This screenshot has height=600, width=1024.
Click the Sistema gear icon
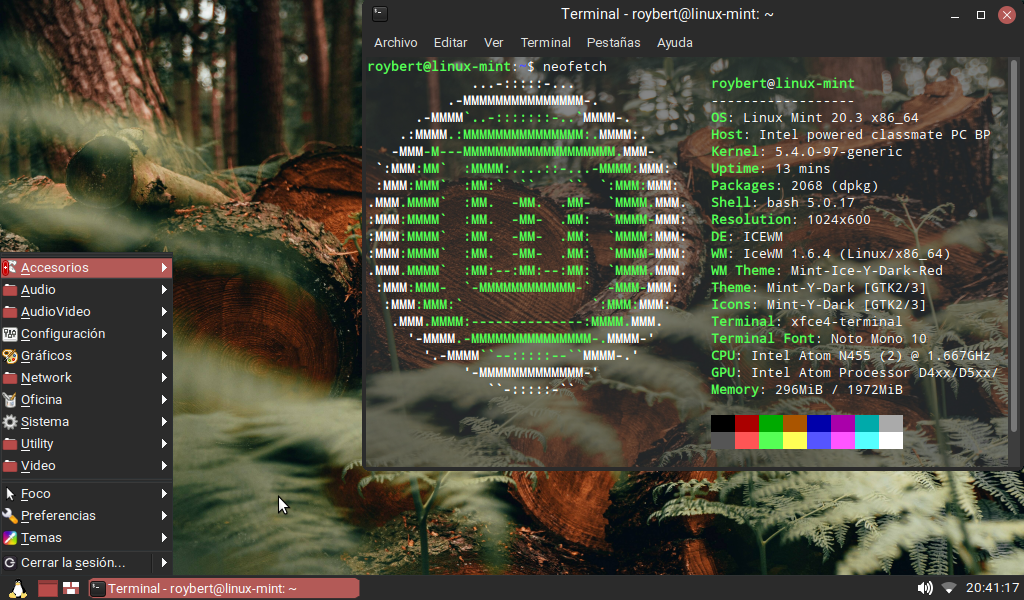[10, 422]
